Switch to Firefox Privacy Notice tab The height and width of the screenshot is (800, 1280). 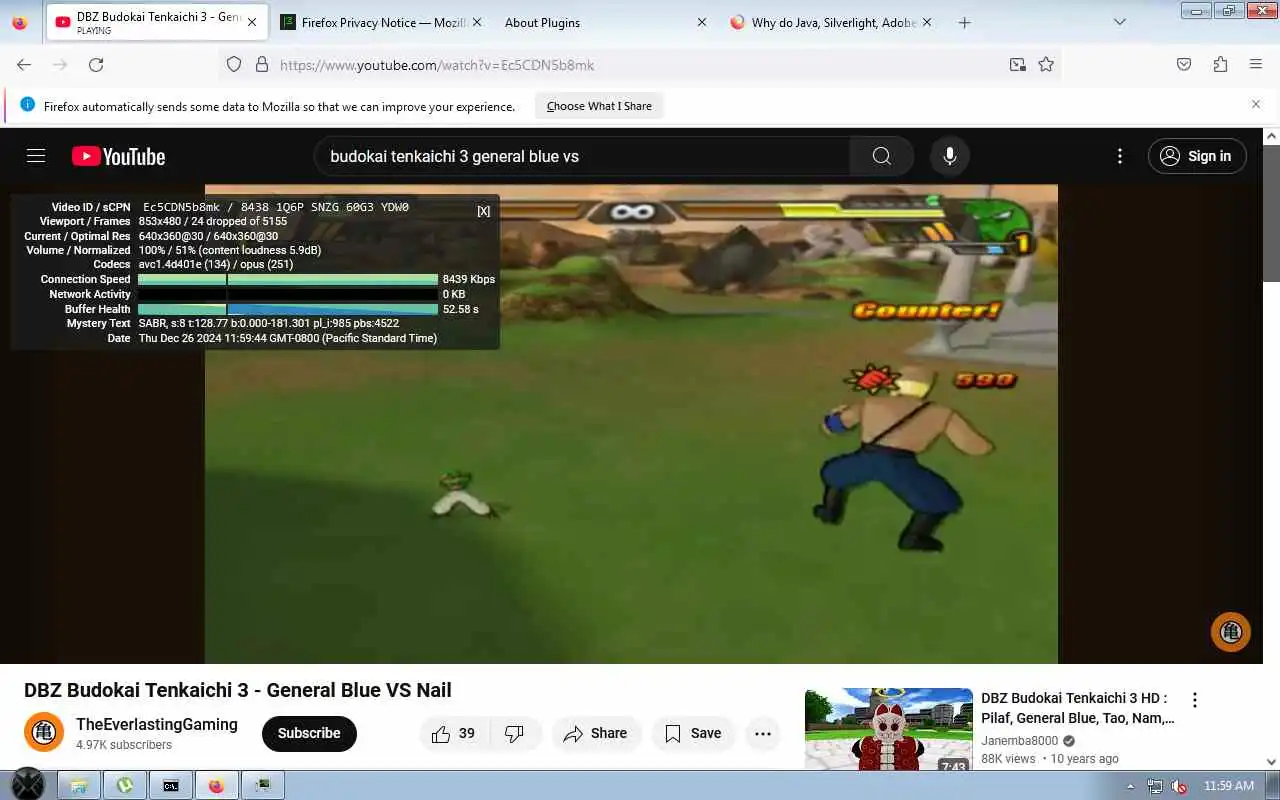tap(380, 22)
